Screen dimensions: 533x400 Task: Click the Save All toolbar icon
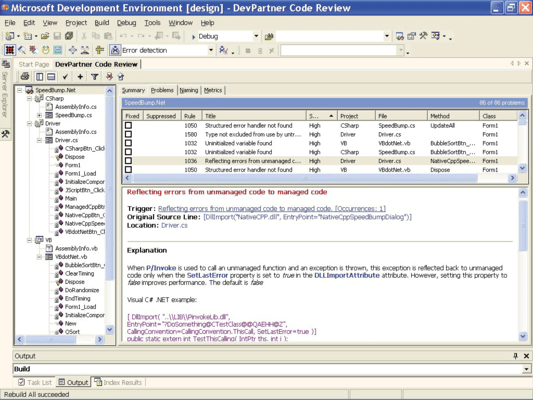(x=69, y=36)
